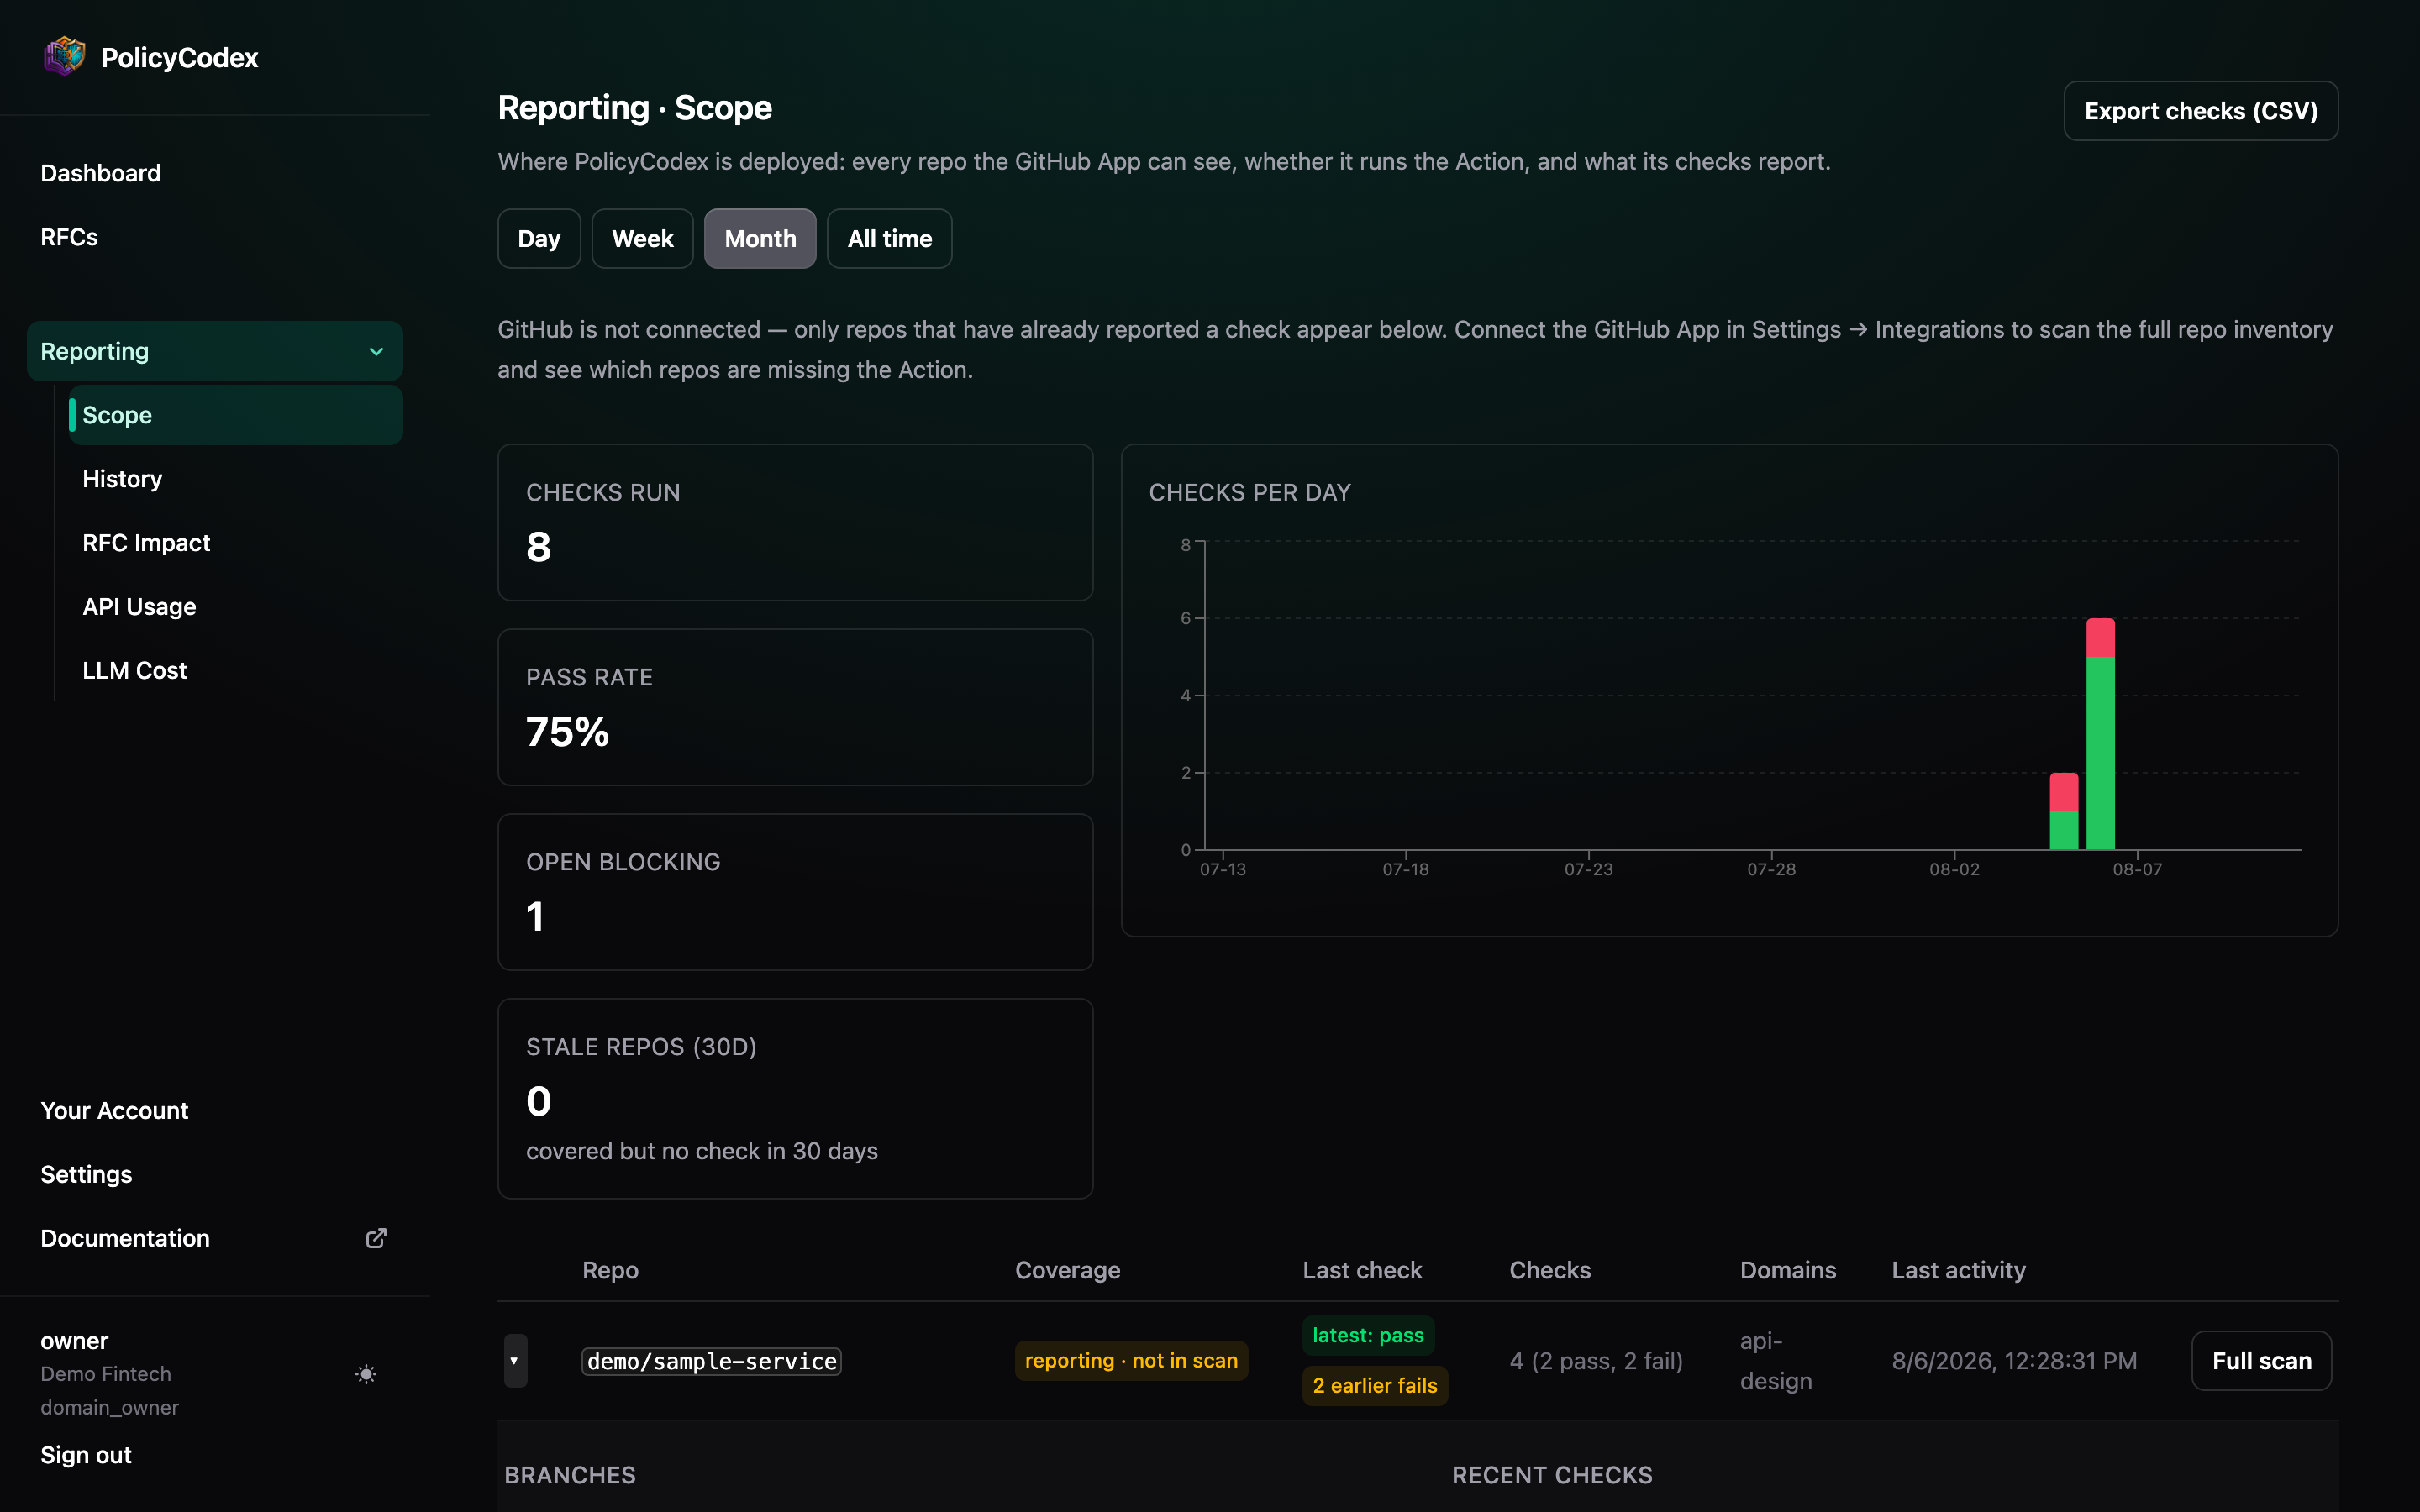Collapse the Reporting section chevron
This screenshot has width=2420, height=1512.
pyautogui.click(x=376, y=351)
